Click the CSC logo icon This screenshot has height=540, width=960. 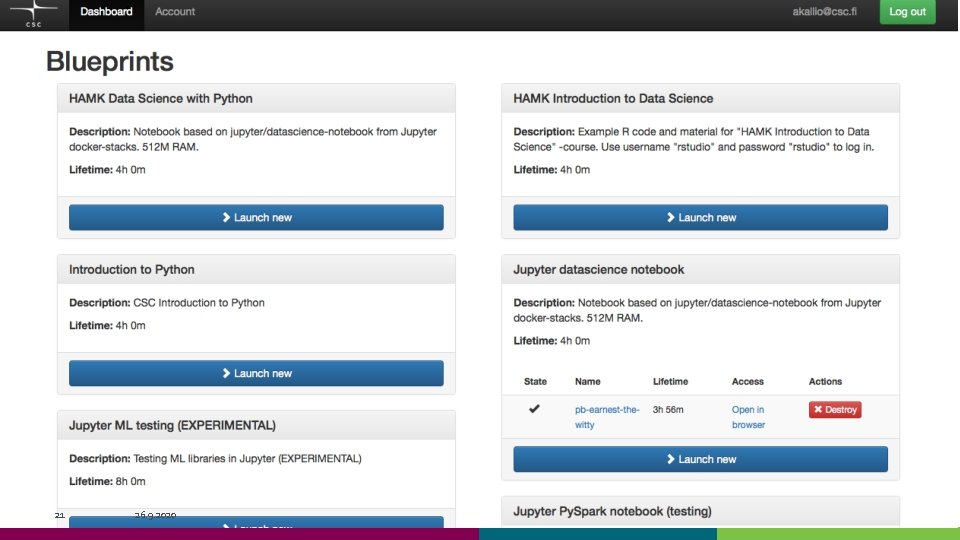[34, 14]
